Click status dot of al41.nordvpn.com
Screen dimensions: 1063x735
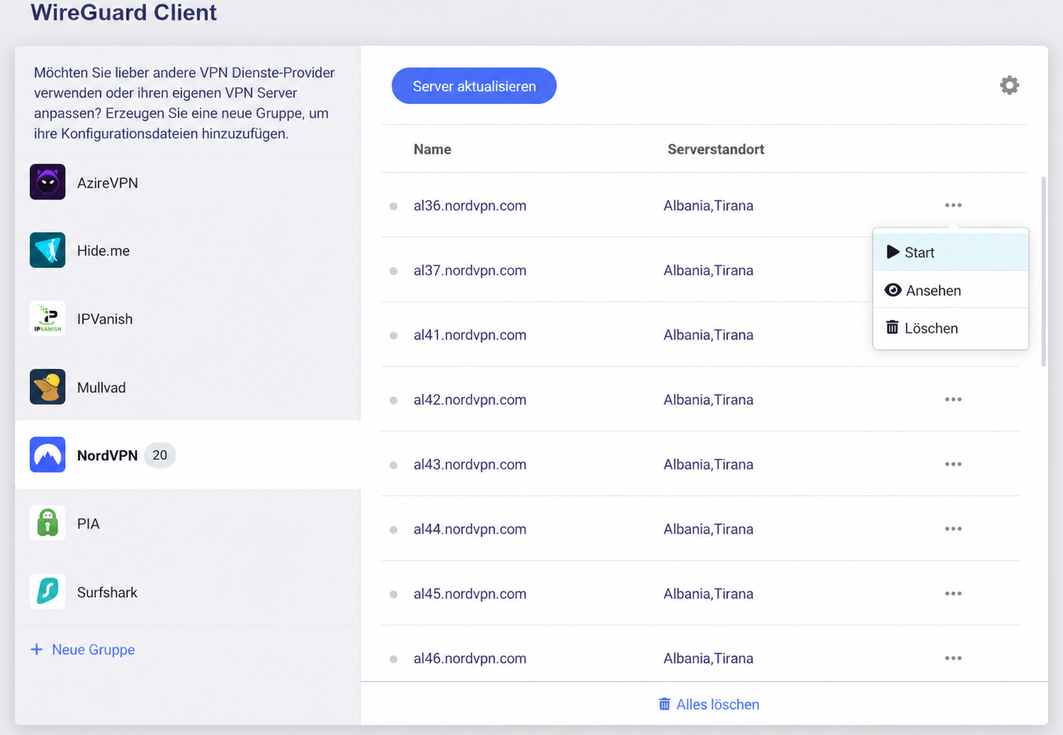tap(393, 336)
